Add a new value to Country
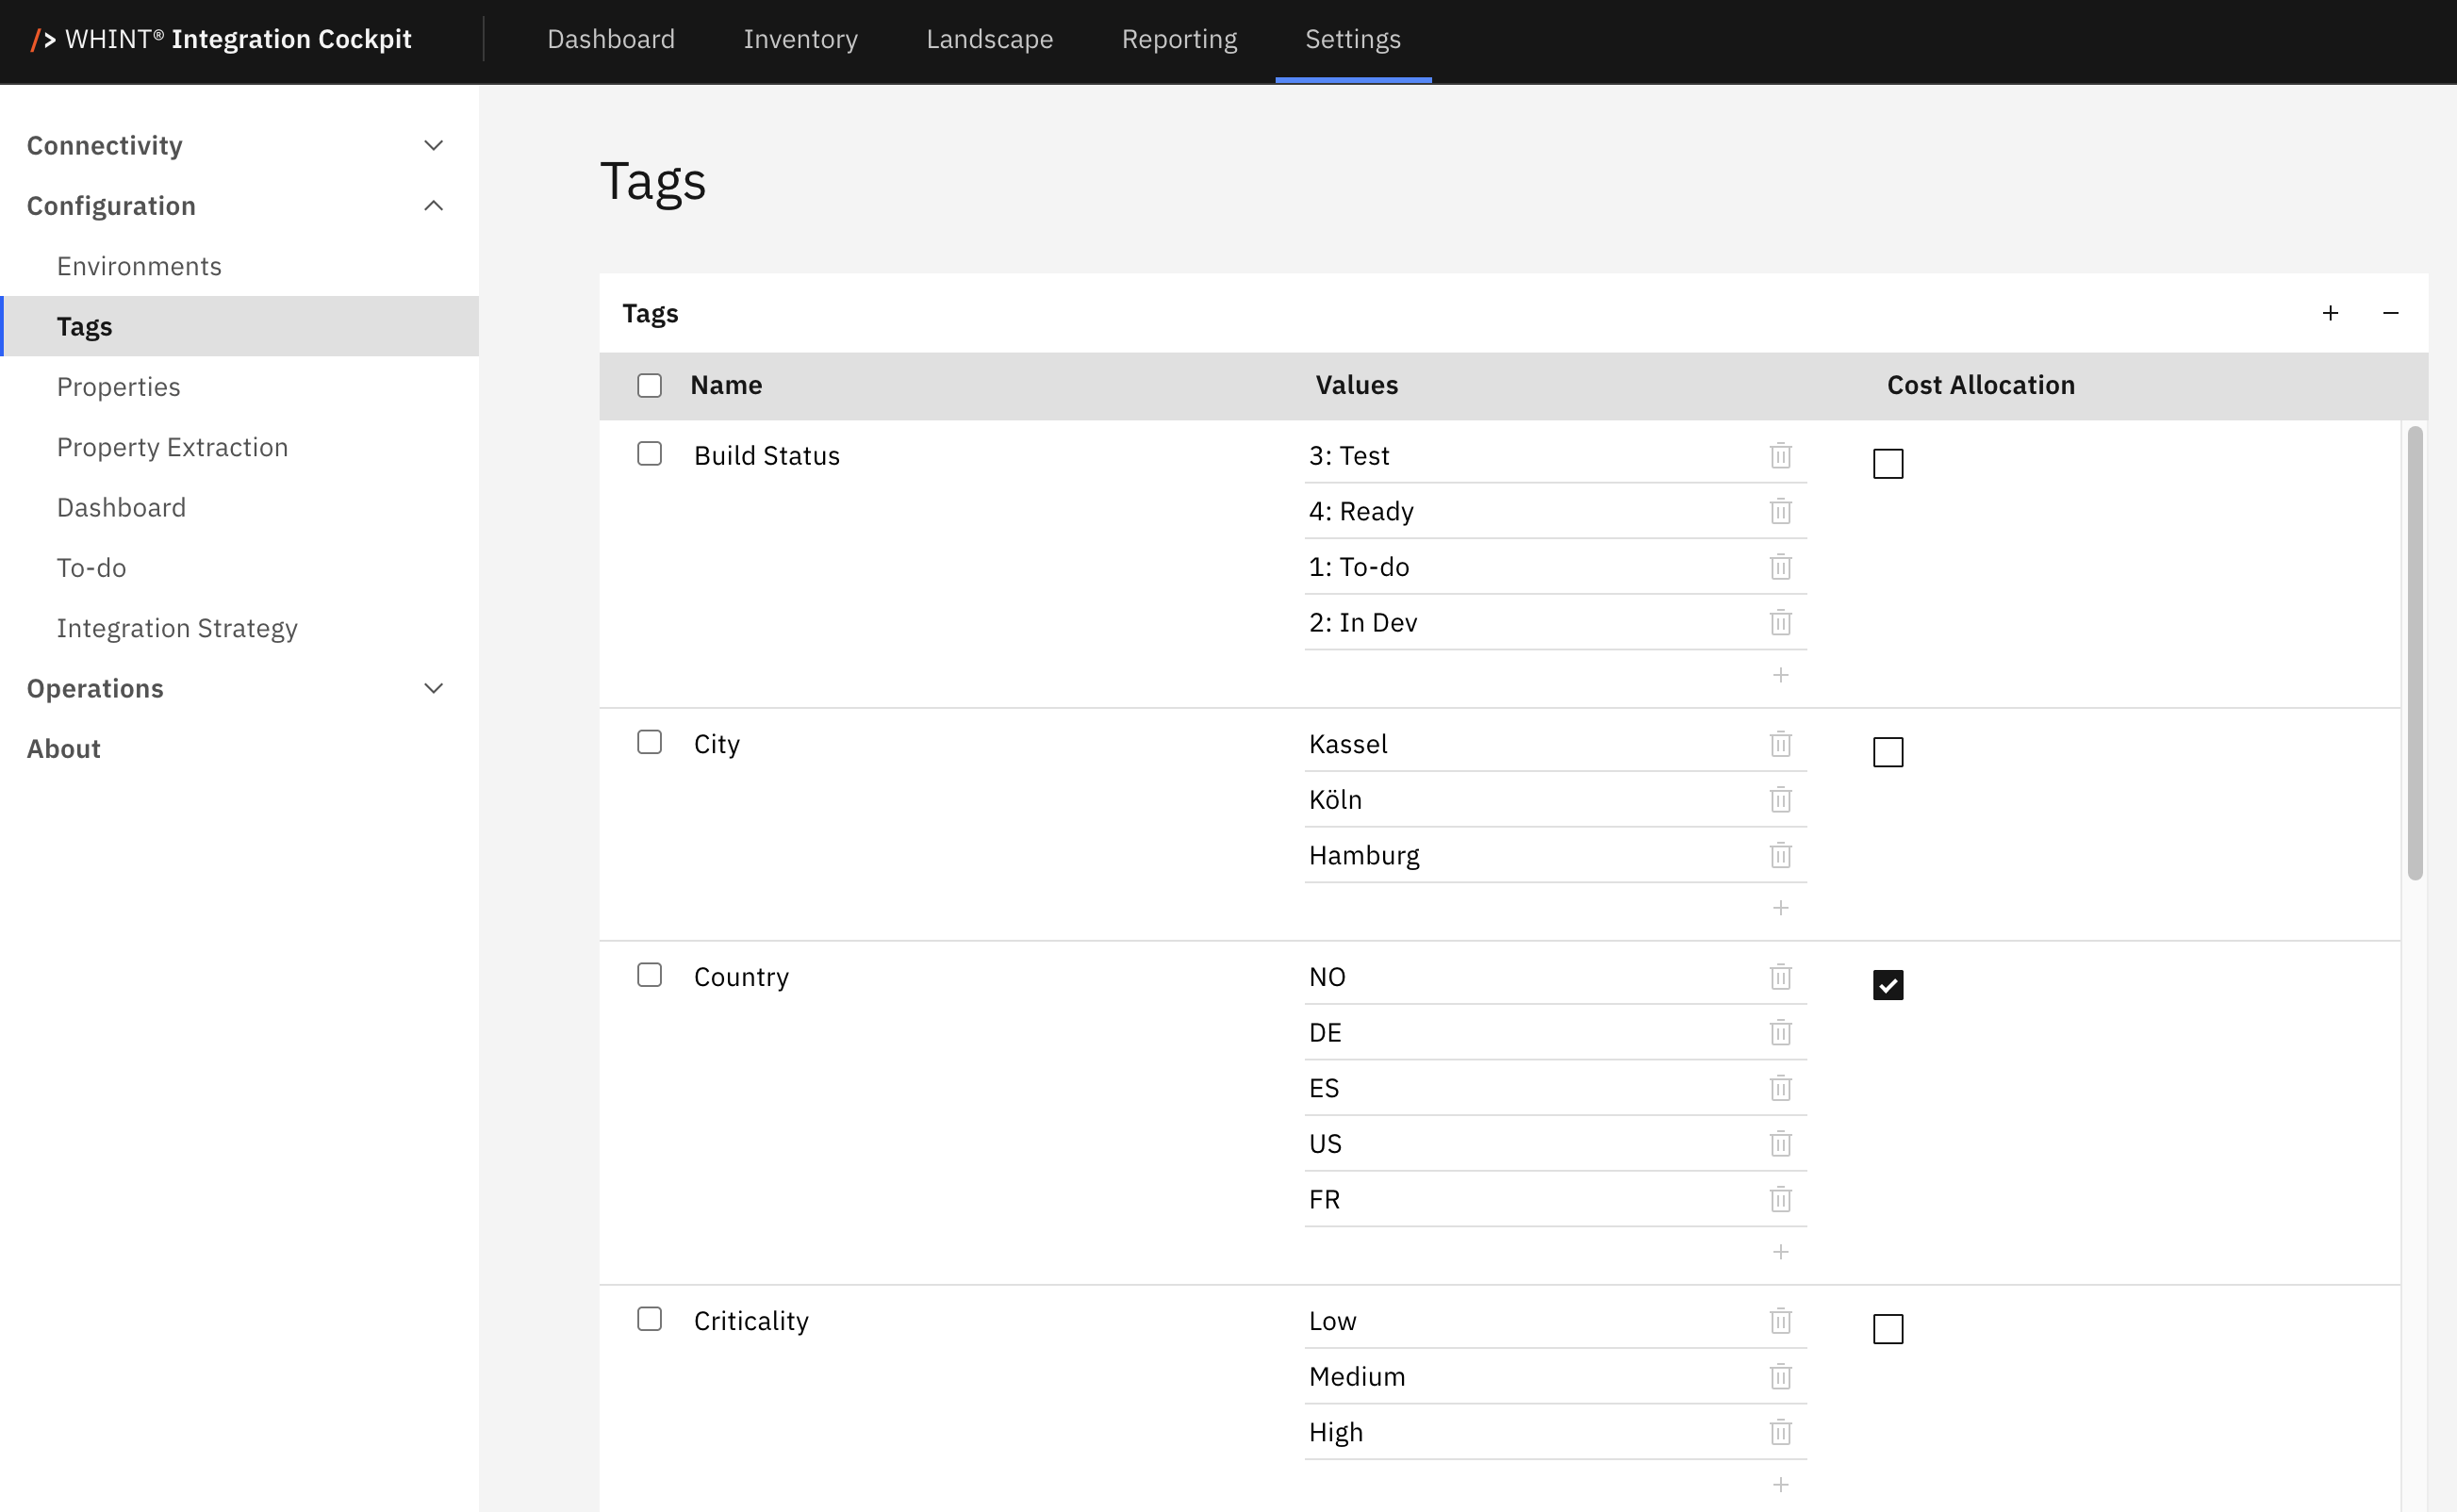Viewport: 2457px width, 1512px height. click(1780, 1252)
